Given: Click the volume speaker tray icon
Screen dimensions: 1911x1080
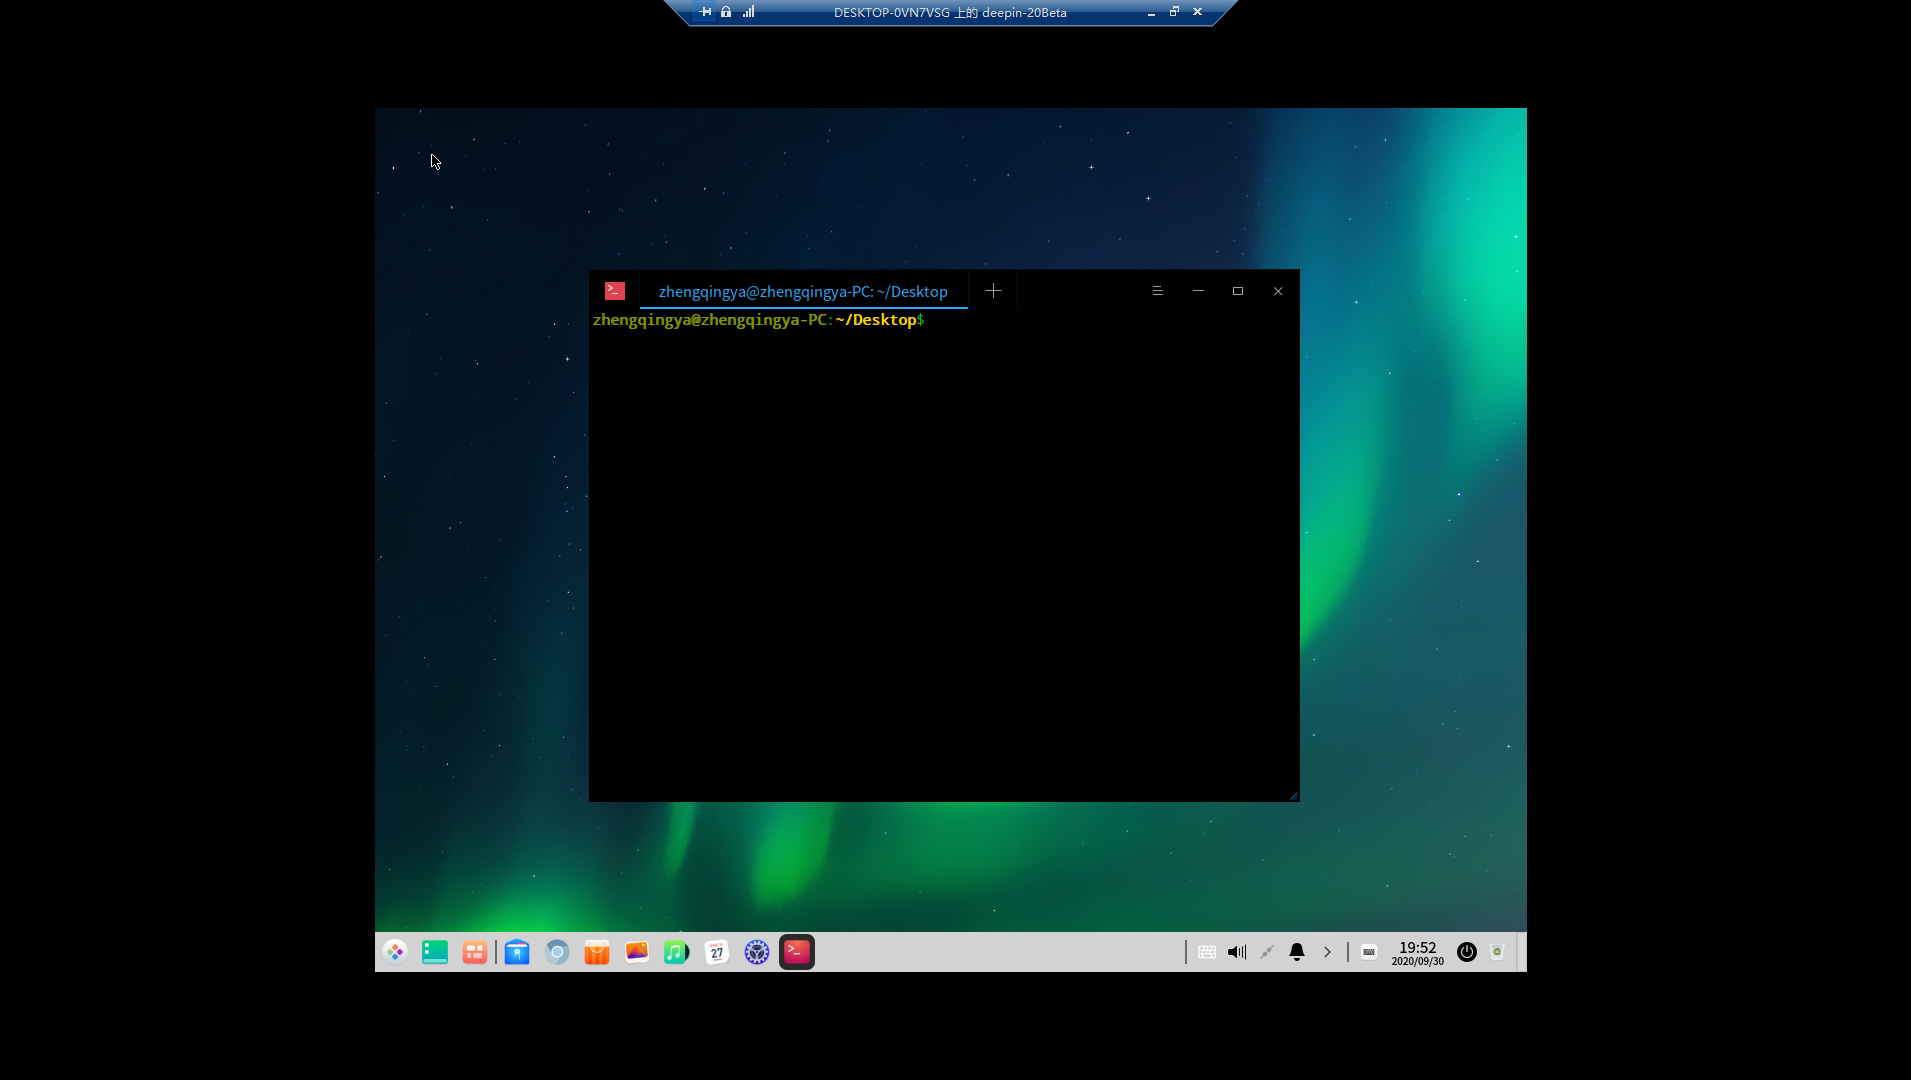Looking at the screenshot, I should click(1237, 952).
